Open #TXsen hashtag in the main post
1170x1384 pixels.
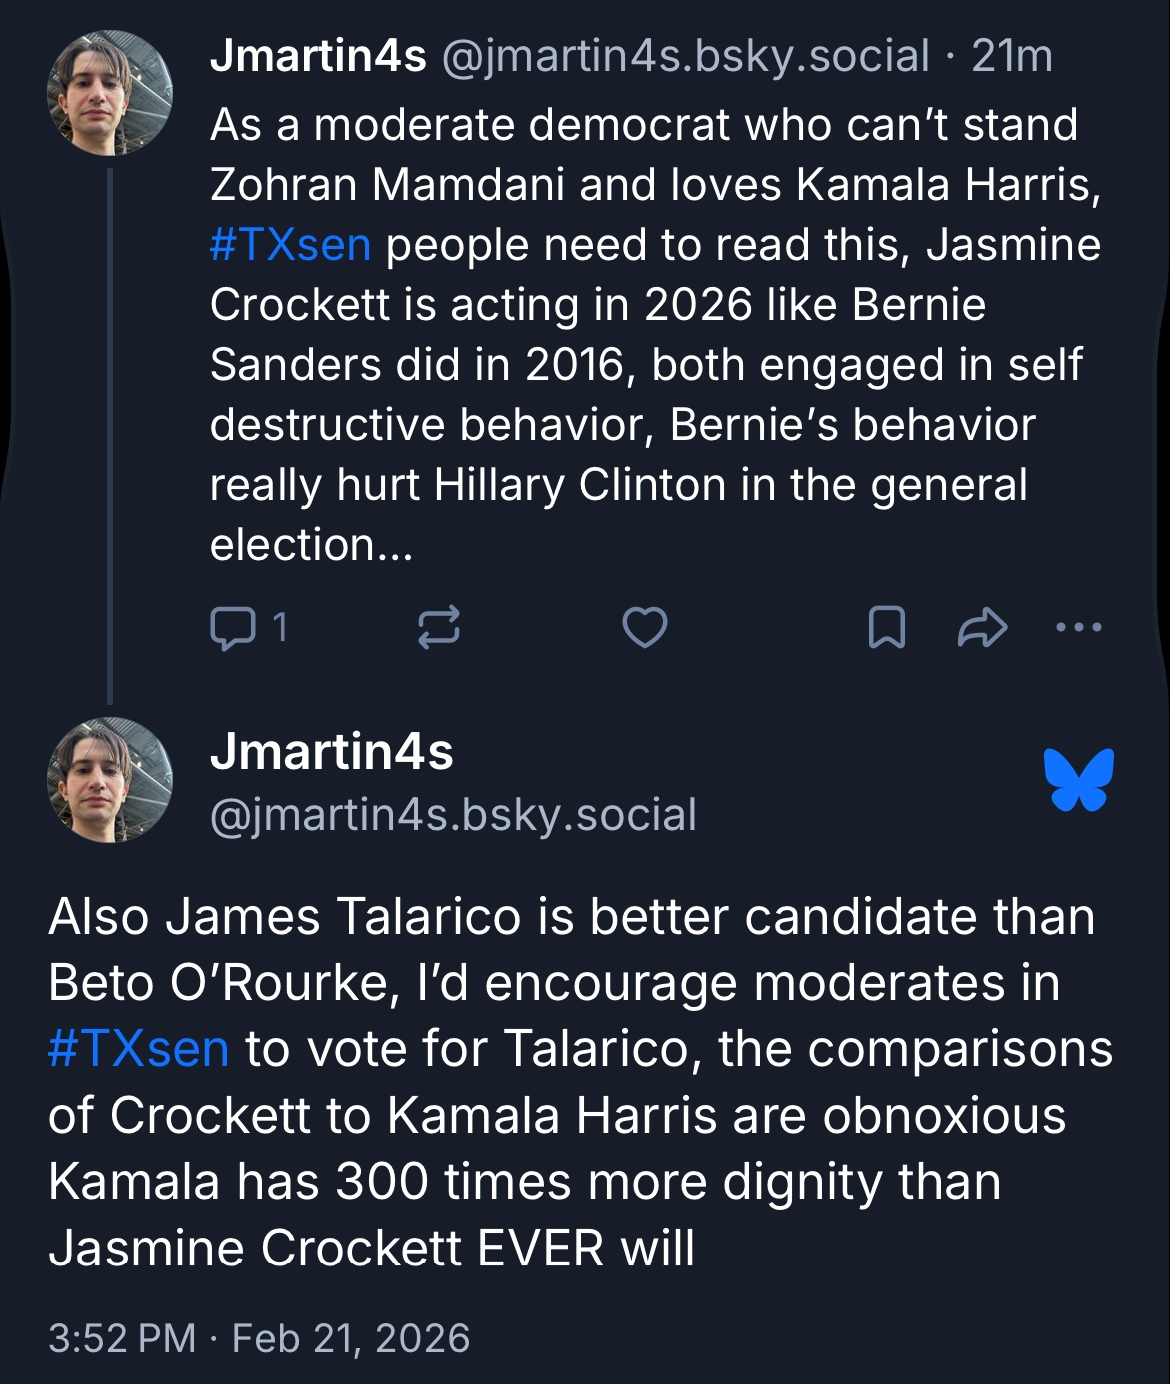[138, 1049]
